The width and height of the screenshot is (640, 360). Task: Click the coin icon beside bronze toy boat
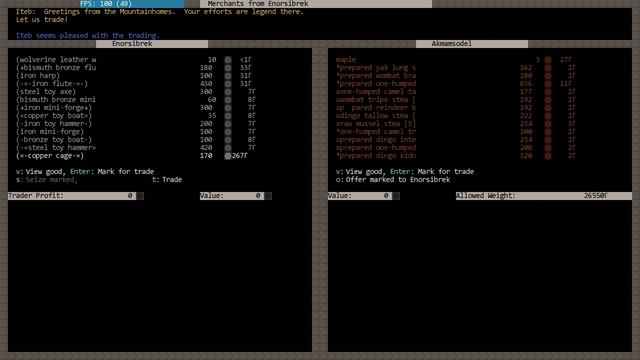coord(228,140)
